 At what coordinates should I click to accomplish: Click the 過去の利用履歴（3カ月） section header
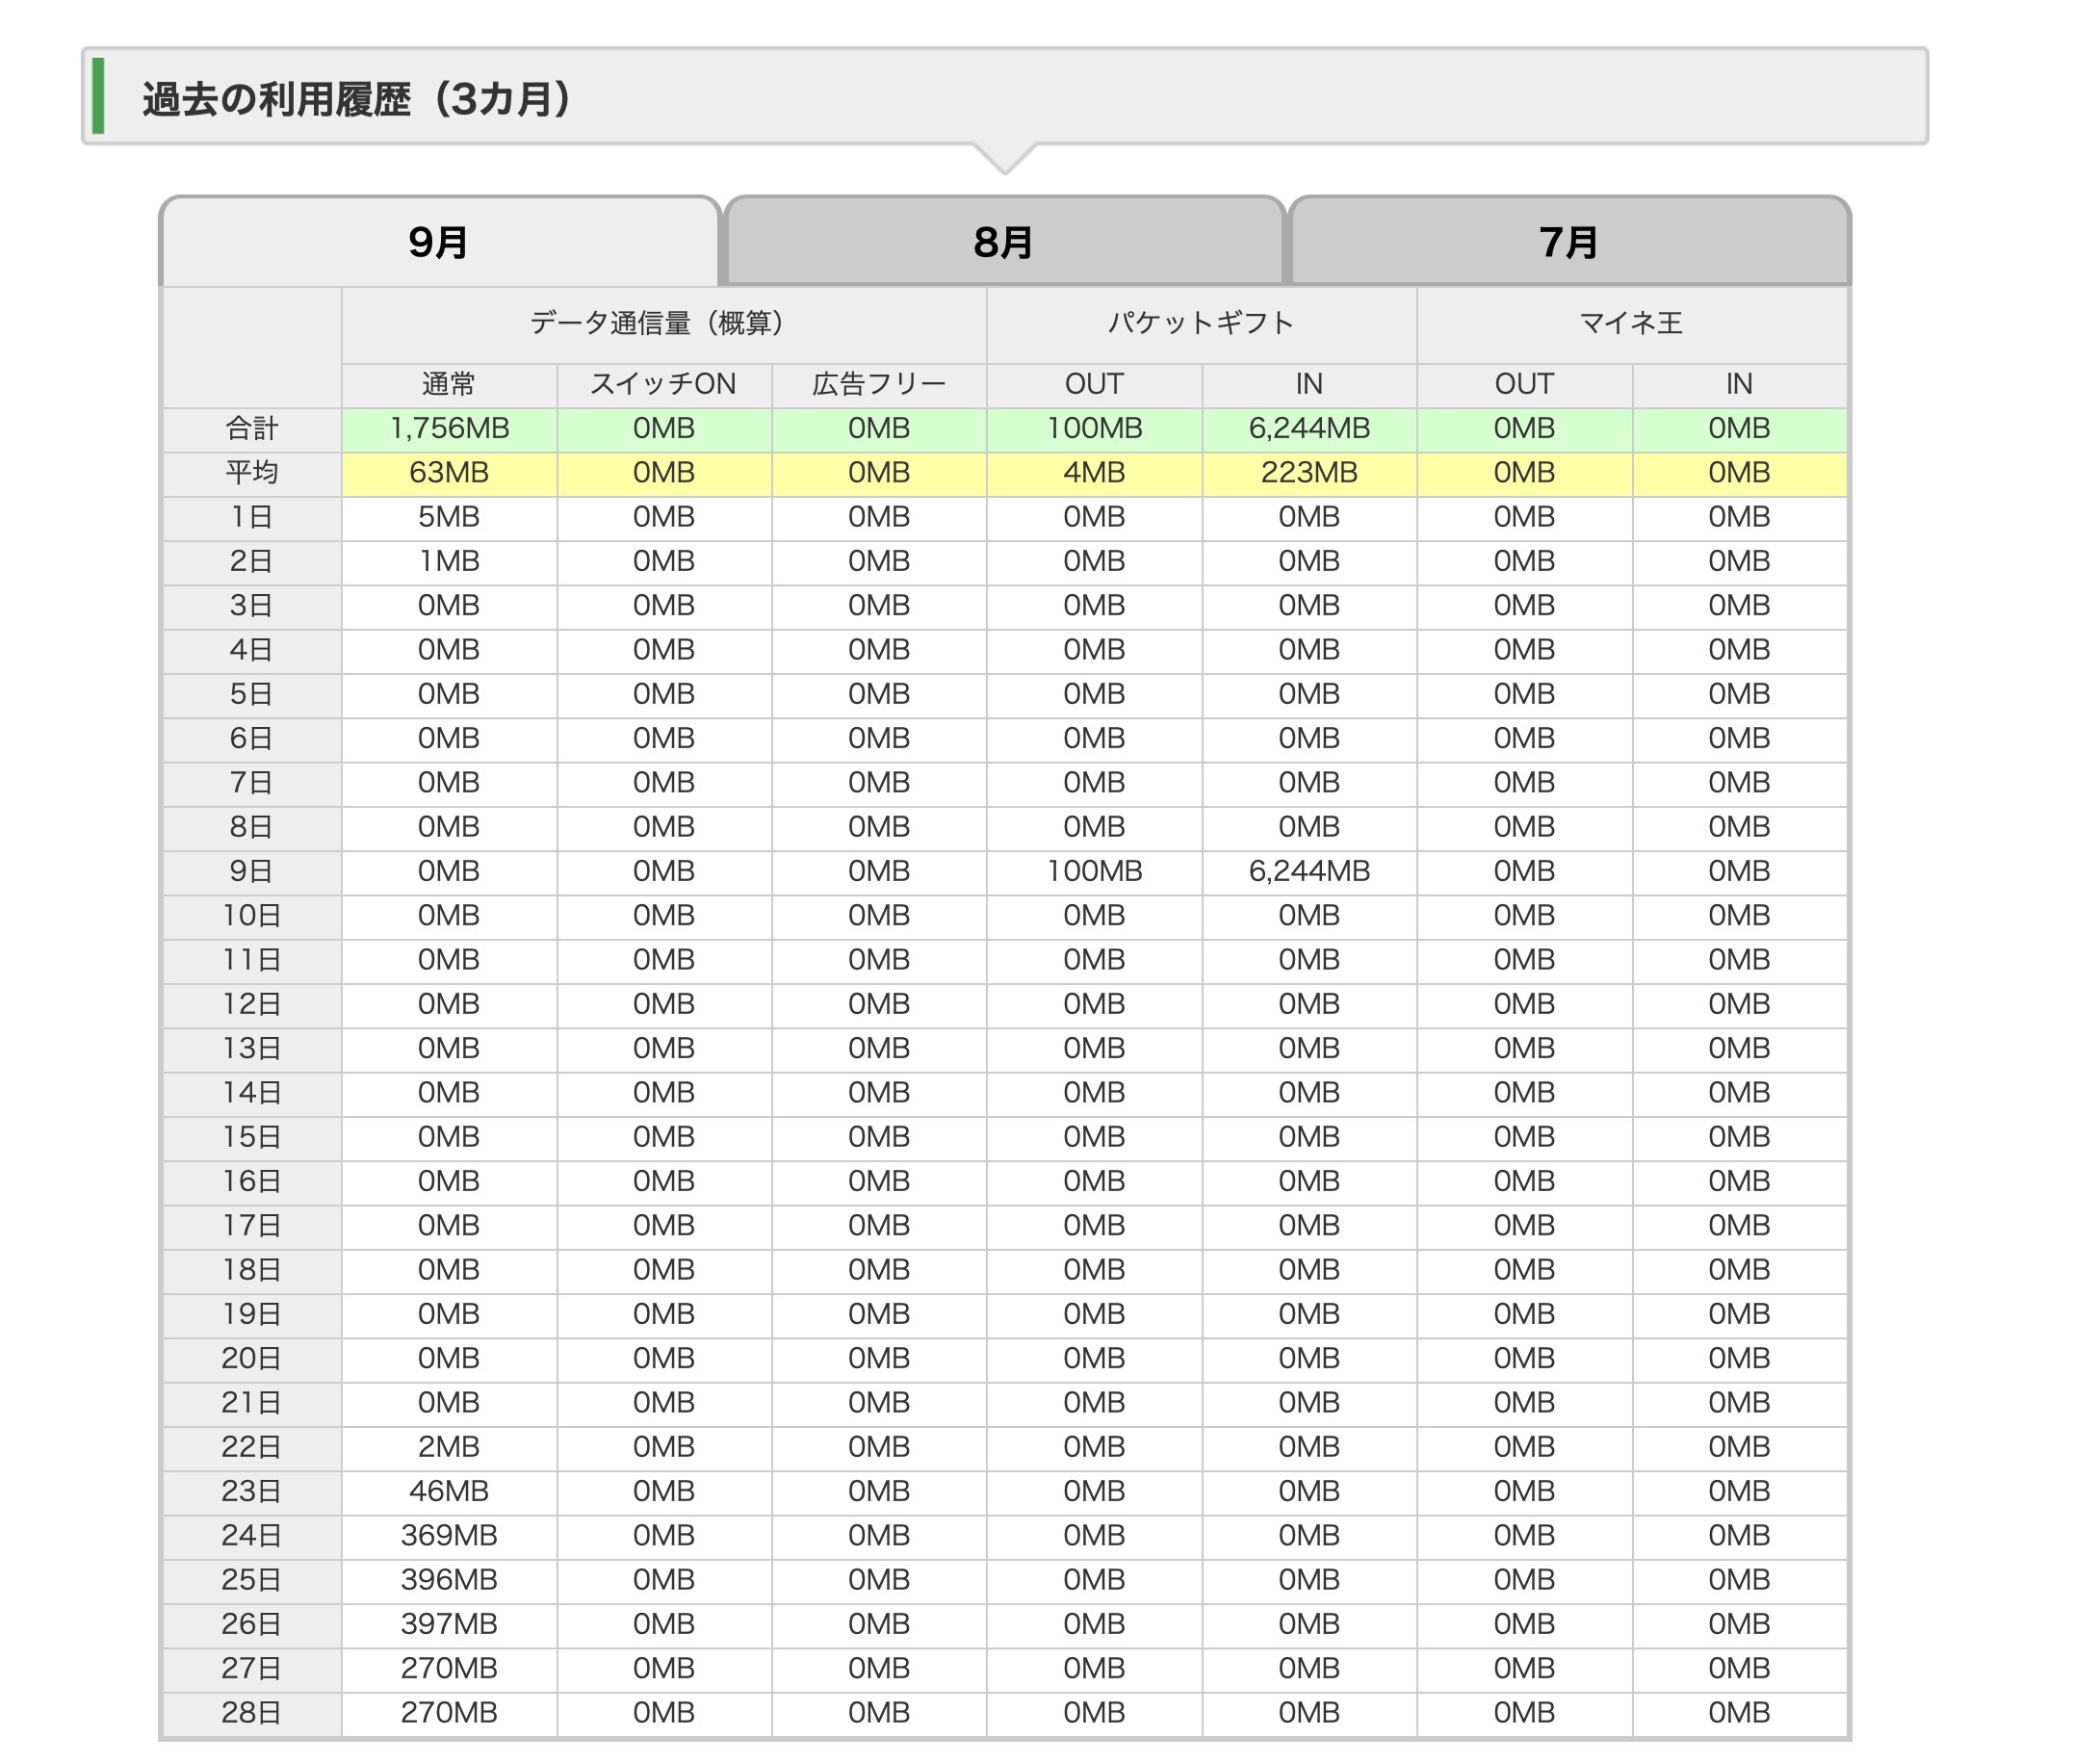click(356, 99)
